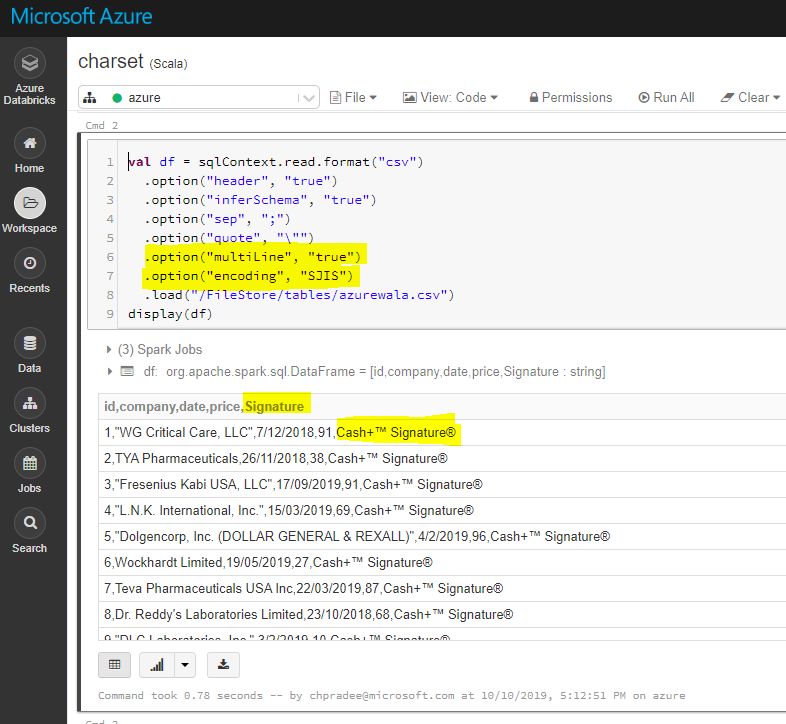Click the inferSchema option code line

[x=260, y=200]
